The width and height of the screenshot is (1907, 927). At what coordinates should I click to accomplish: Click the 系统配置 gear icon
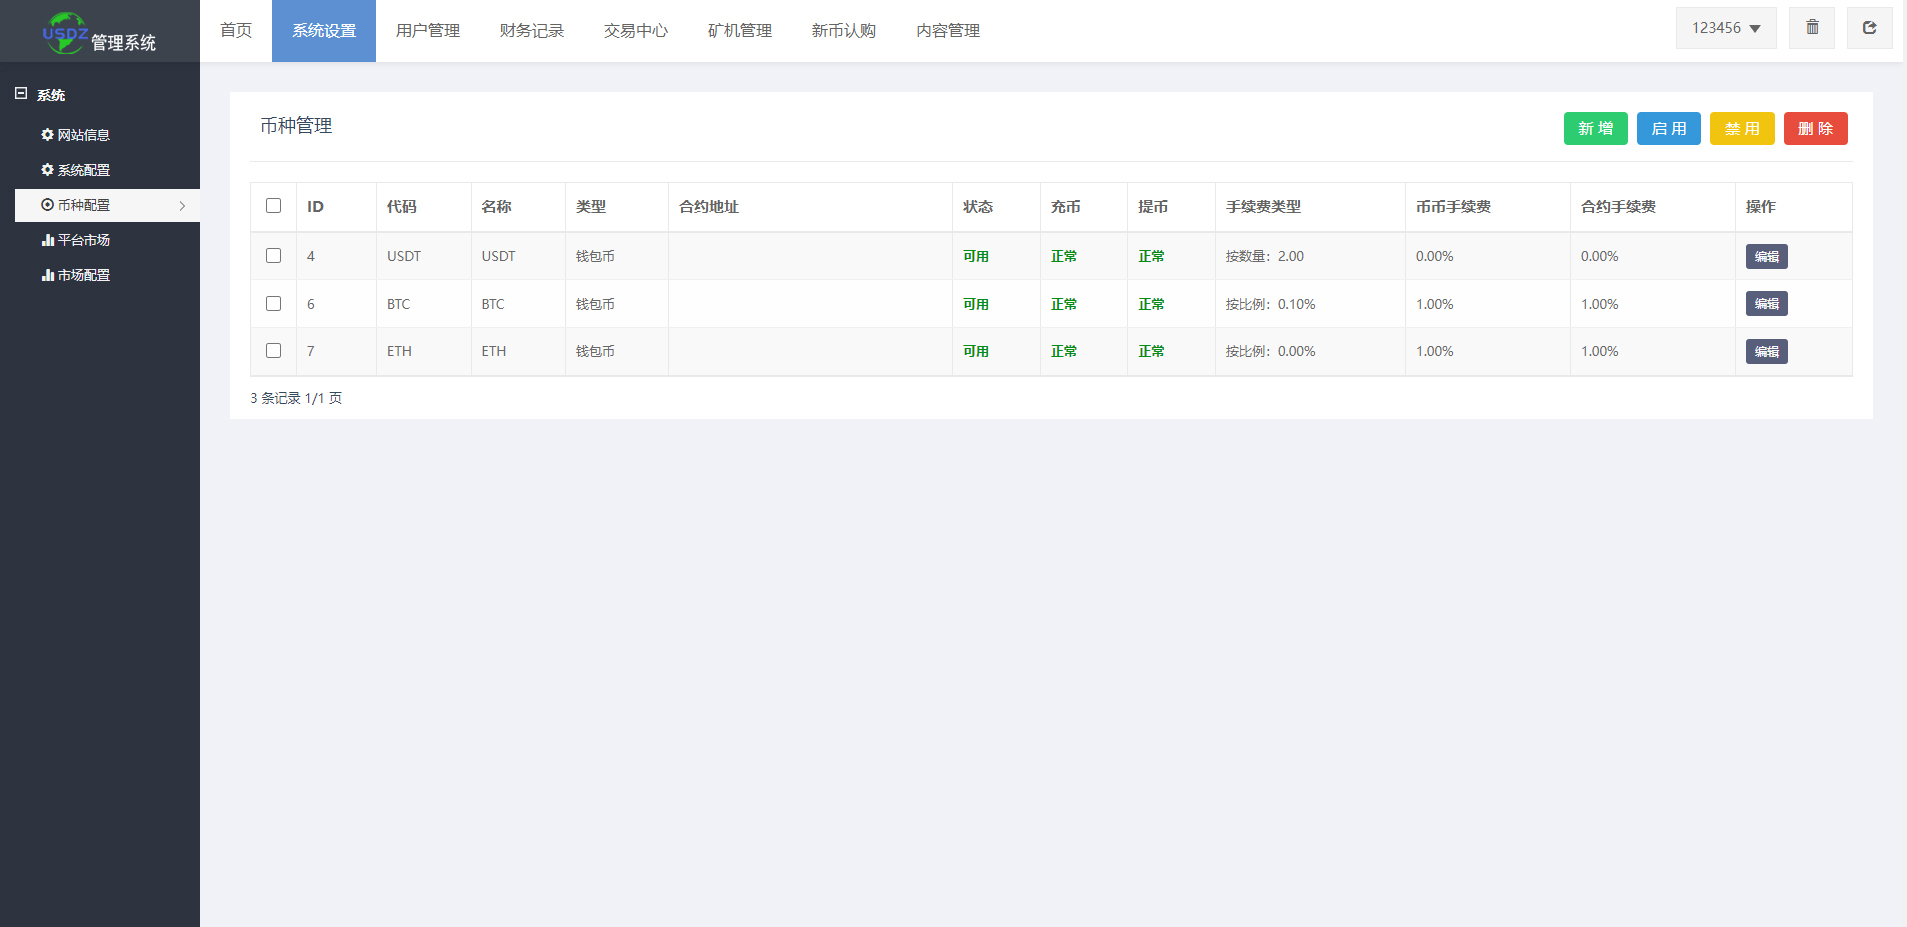tap(46, 169)
